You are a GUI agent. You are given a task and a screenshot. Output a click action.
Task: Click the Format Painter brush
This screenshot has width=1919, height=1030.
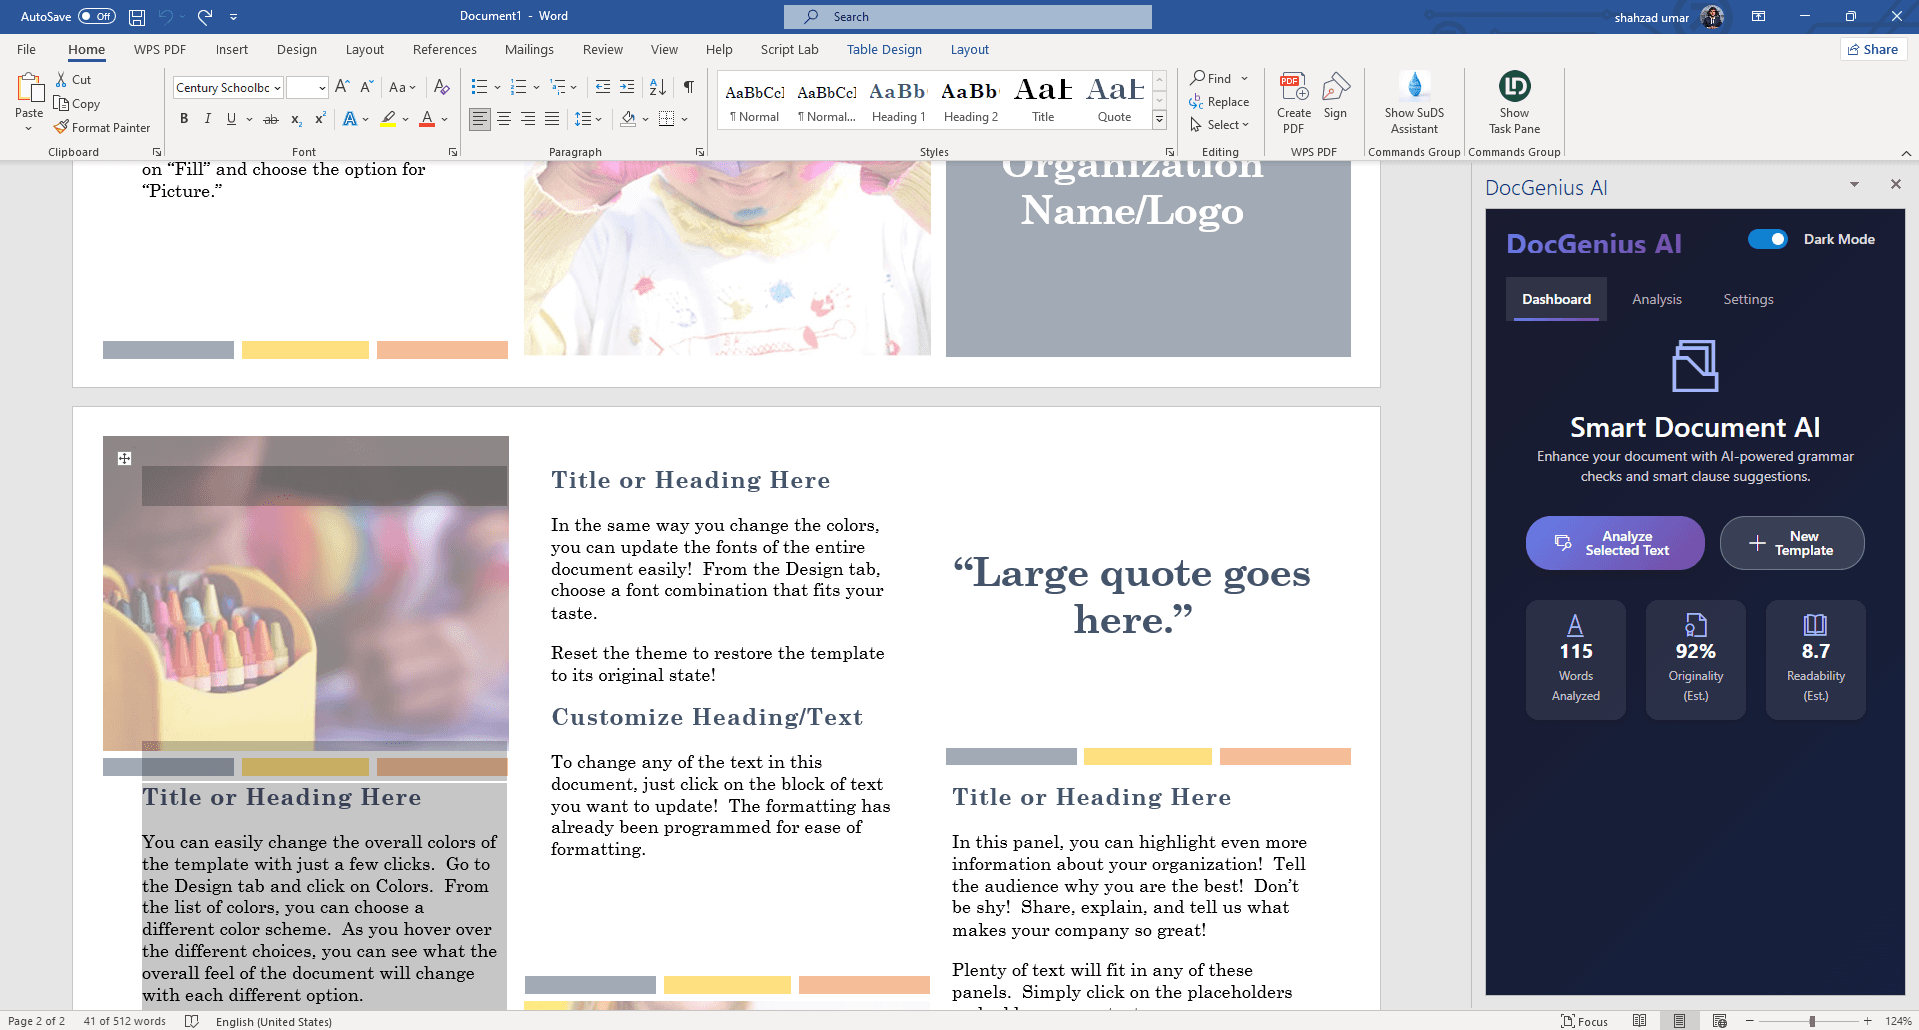(61, 128)
